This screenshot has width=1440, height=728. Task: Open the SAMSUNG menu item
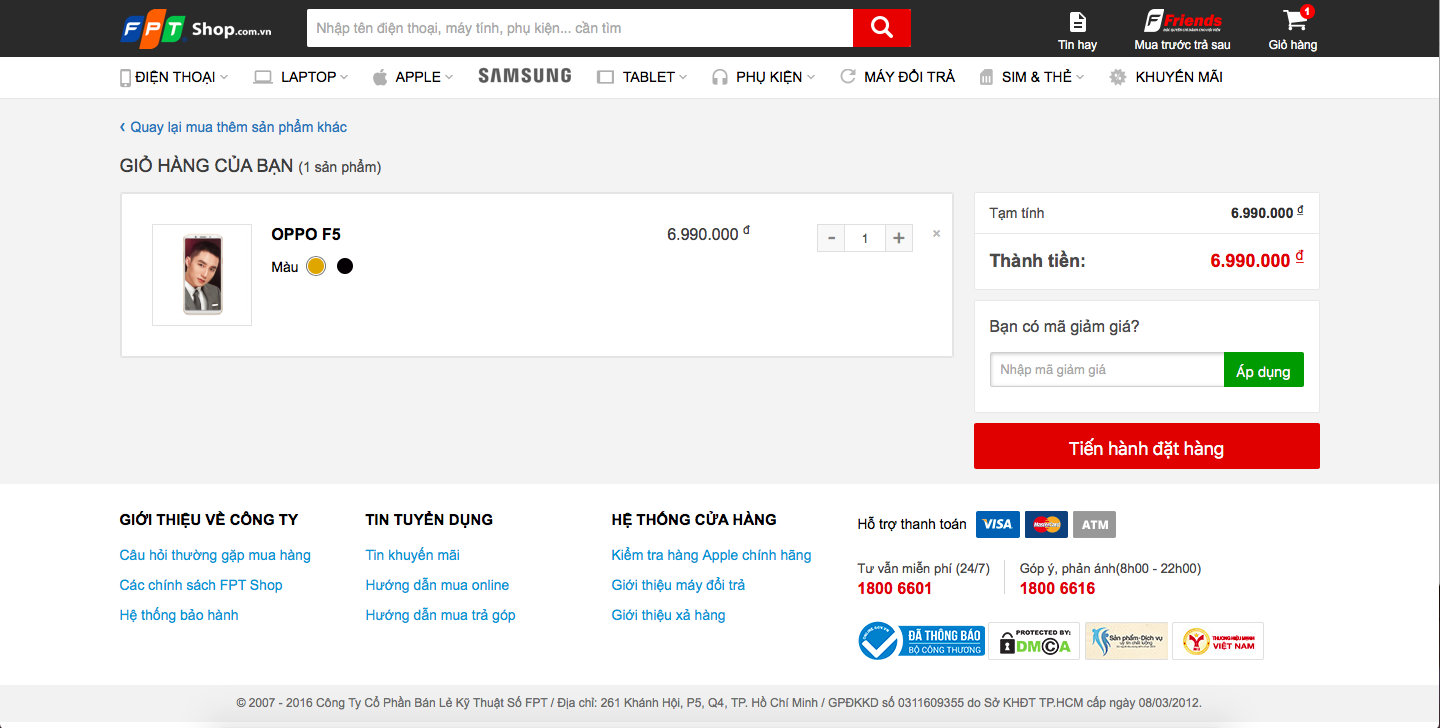525,76
